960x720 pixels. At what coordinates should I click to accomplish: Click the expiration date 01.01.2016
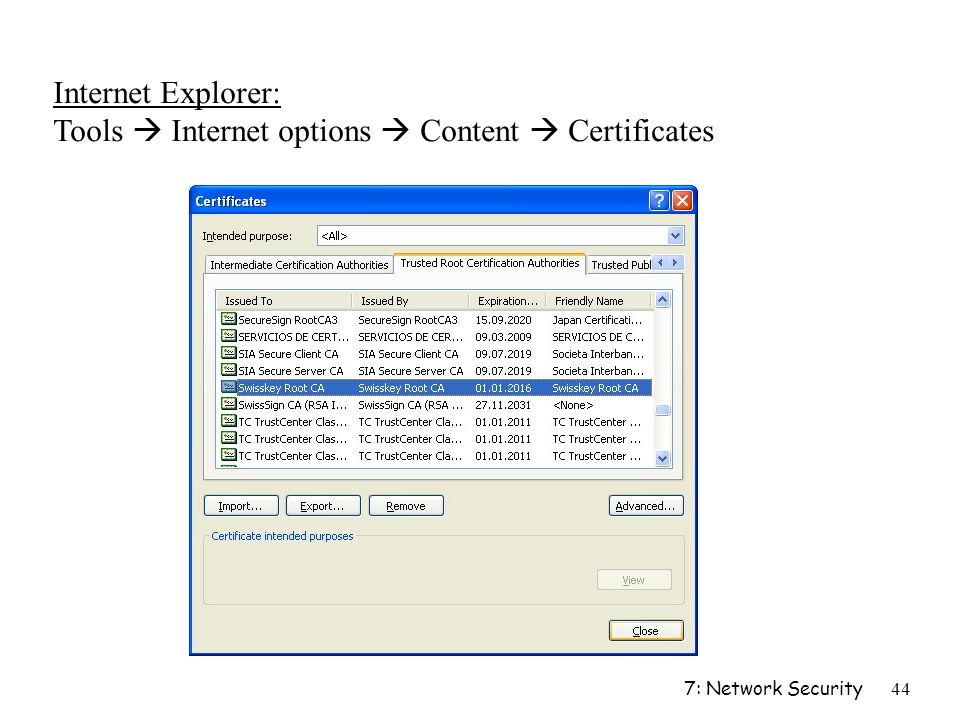[x=503, y=388]
